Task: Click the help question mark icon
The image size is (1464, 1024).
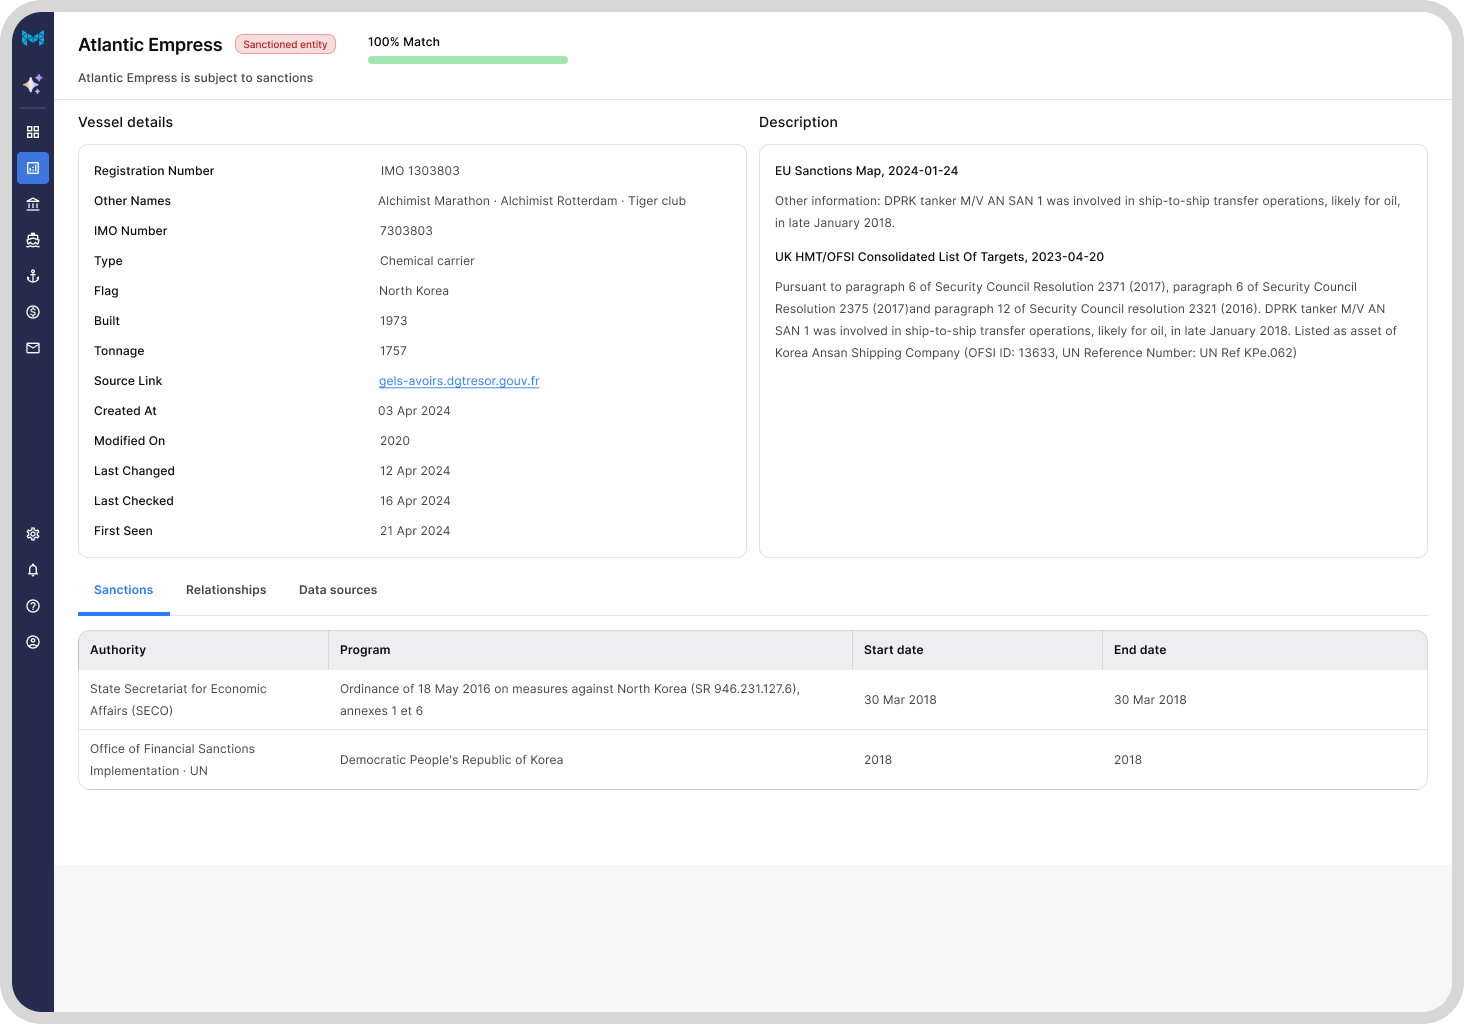Action: click(33, 606)
